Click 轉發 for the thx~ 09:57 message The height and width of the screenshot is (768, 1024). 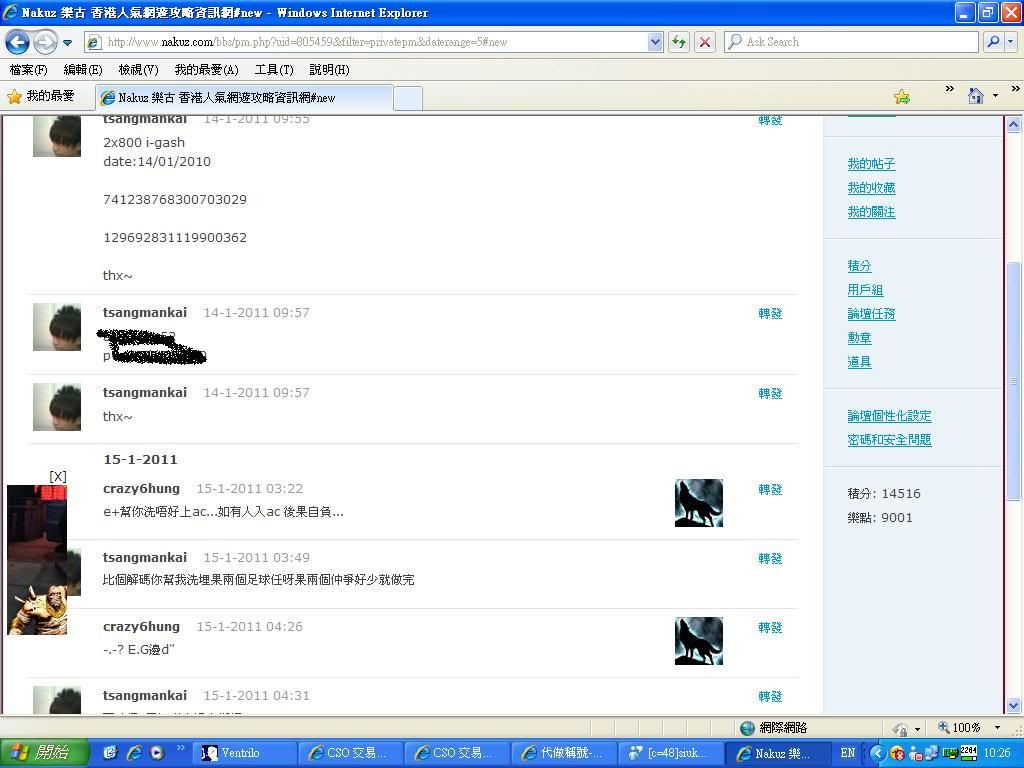pyautogui.click(x=770, y=393)
